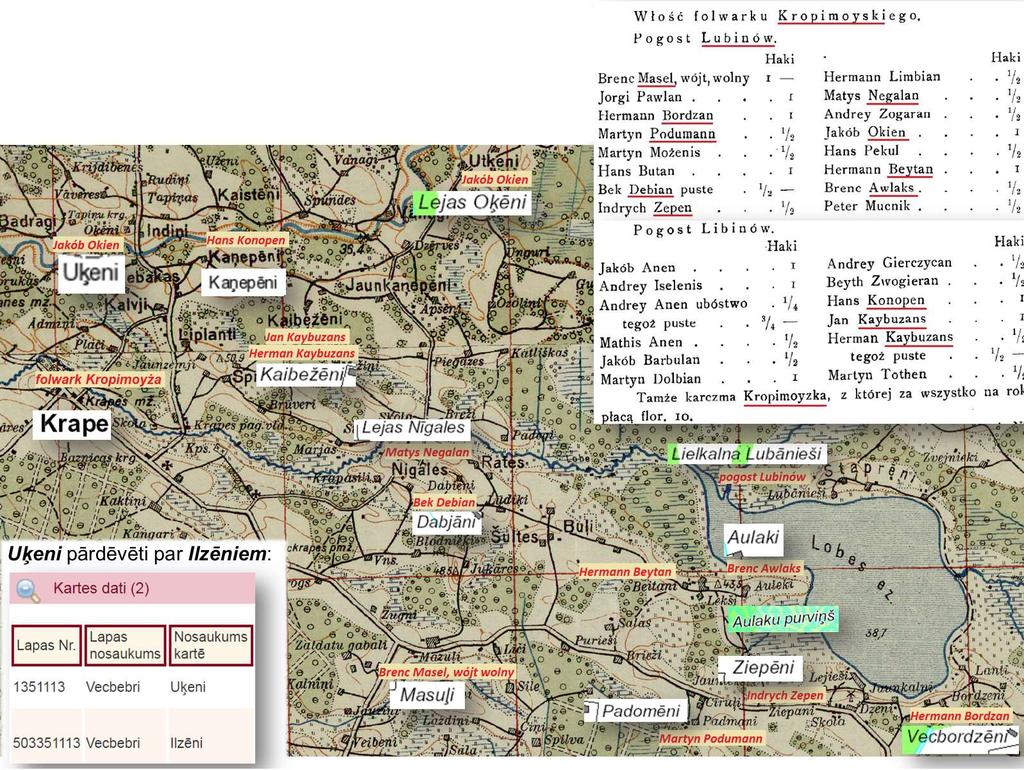The height and width of the screenshot is (770, 1024).
Task: Click document entry Andrey Zogaran
Action: pyautogui.click(x=877, y=114)
